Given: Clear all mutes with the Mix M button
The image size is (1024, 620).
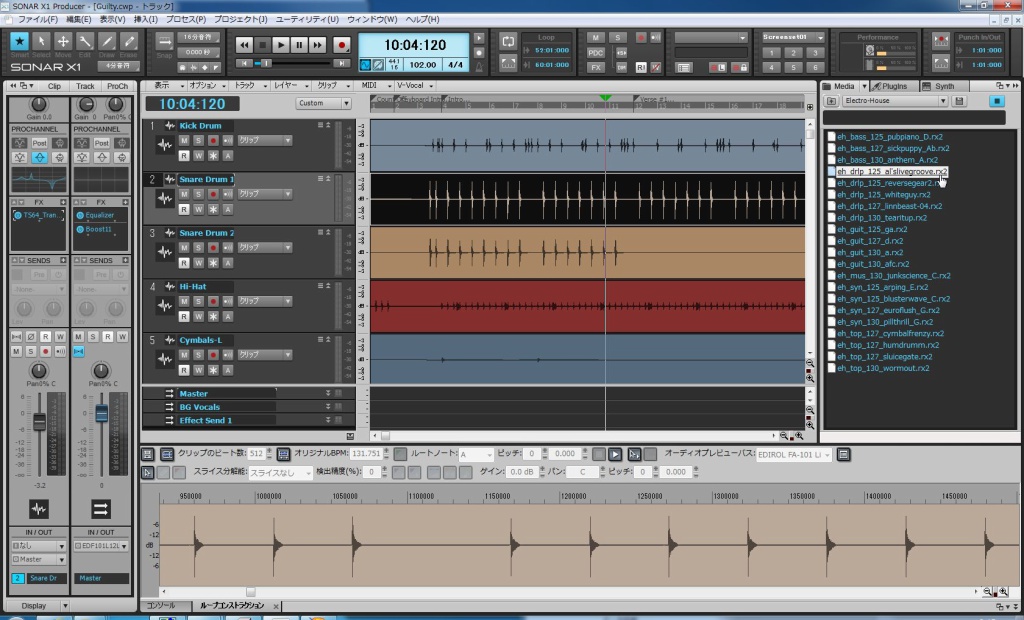Looking at the screenshot, I should point(596,37).
